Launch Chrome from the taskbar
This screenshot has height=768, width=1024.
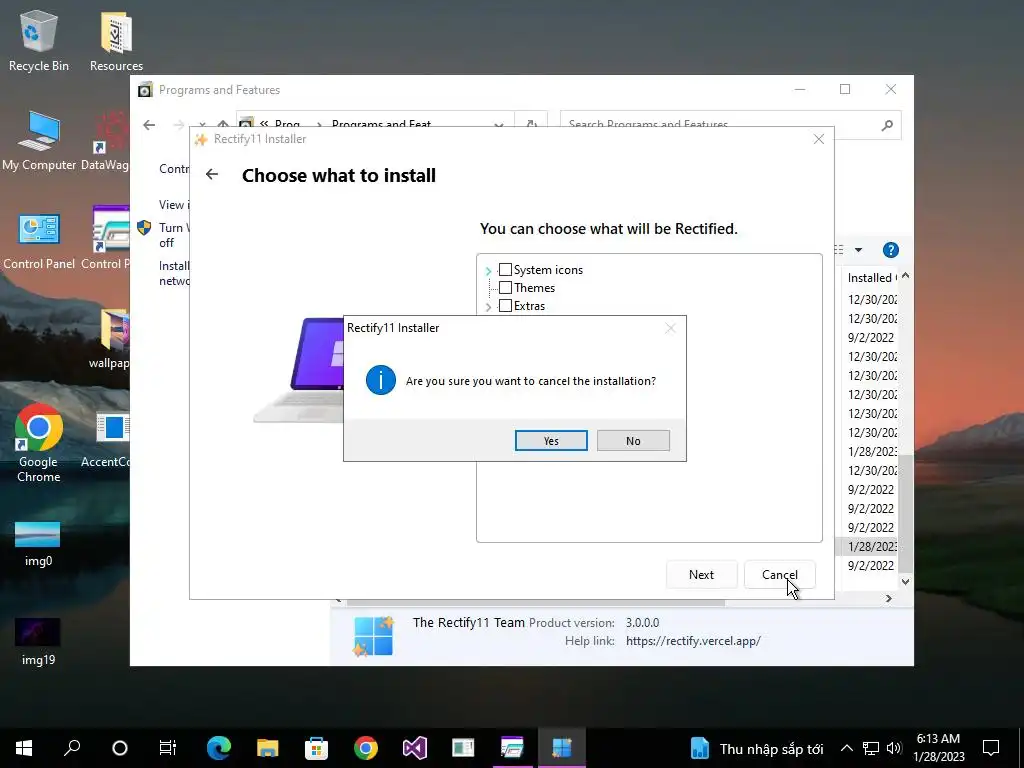pyautogui.click(x=366, y=748)
